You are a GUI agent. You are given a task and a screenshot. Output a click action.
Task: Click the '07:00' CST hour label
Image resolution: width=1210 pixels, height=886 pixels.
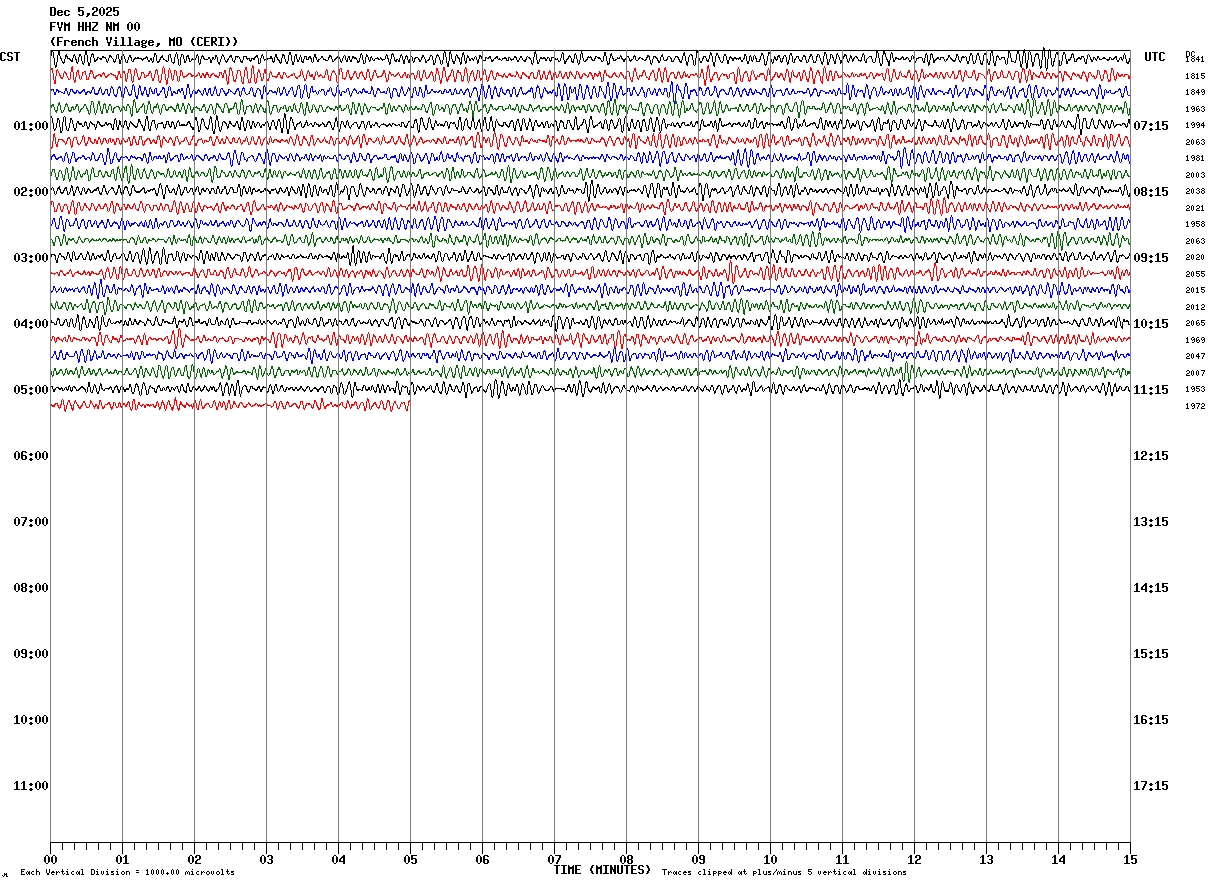click(x=31, y=522)
